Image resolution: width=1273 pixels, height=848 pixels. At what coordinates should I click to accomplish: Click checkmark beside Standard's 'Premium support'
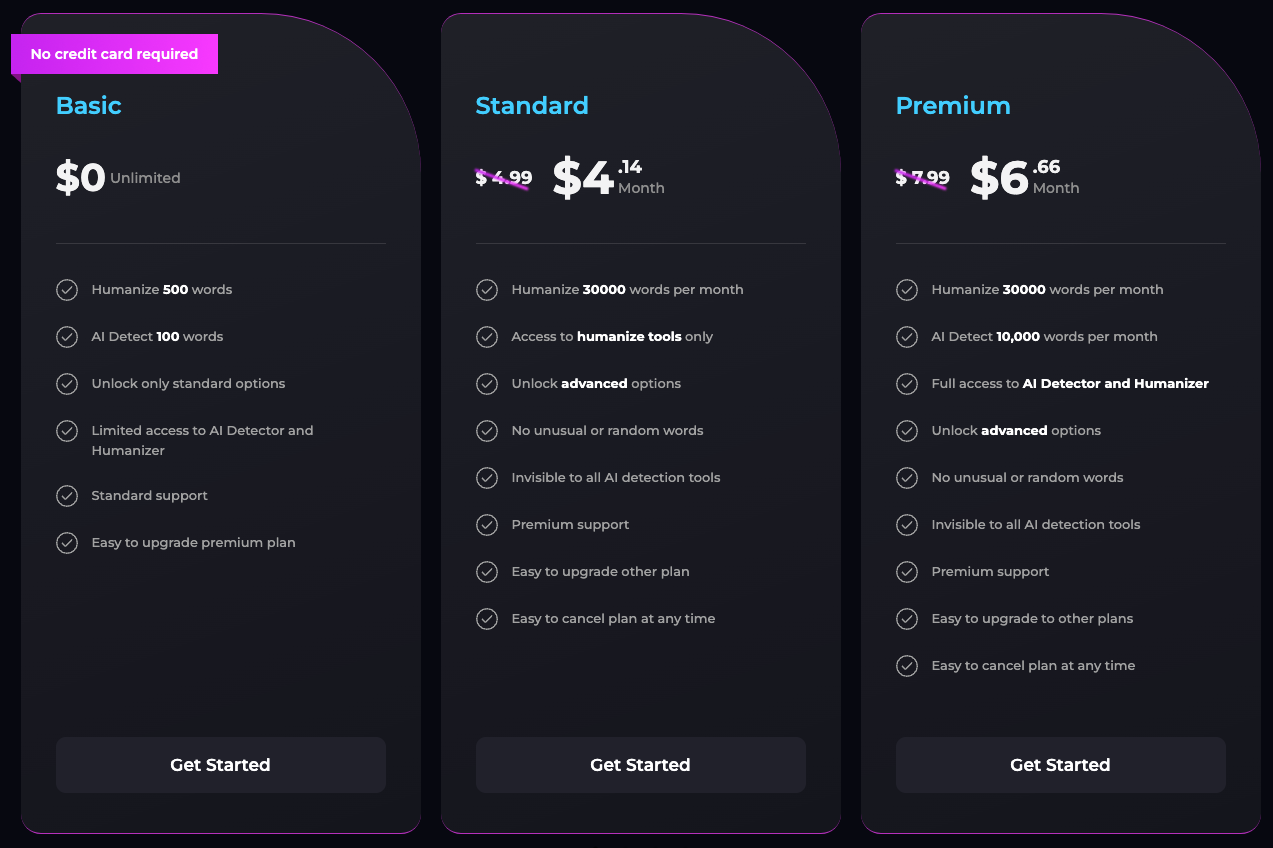click(x=487, y=525)
